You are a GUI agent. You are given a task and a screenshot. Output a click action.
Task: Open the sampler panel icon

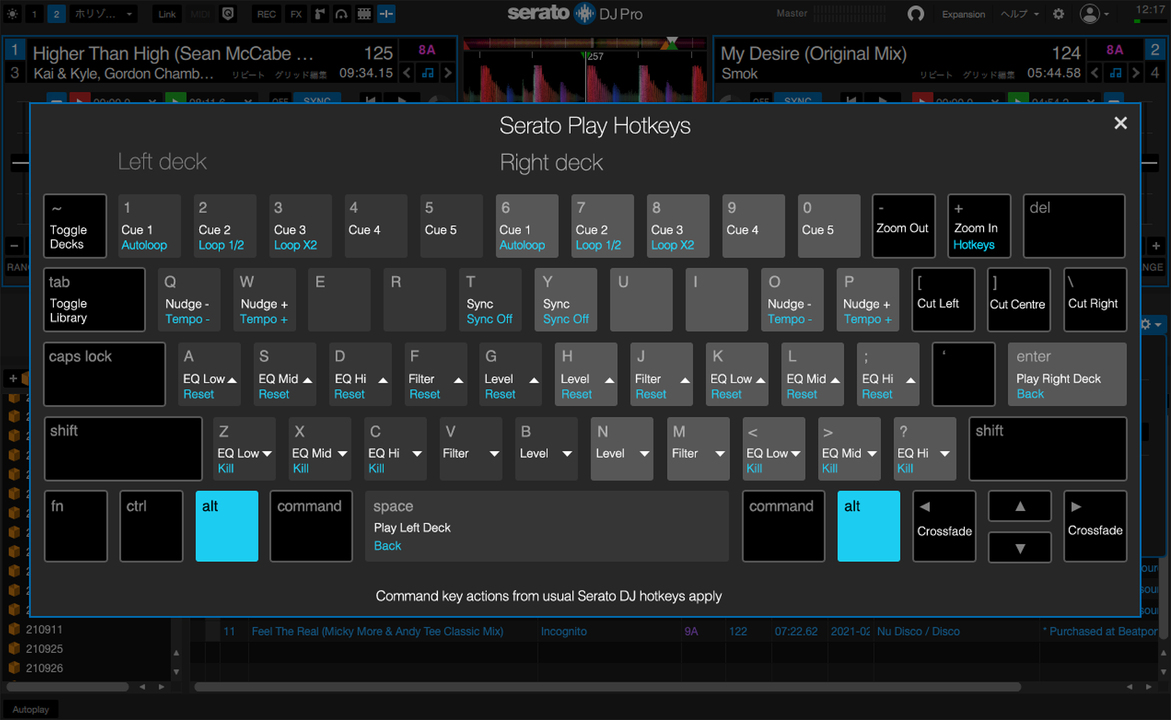point(320,13)
